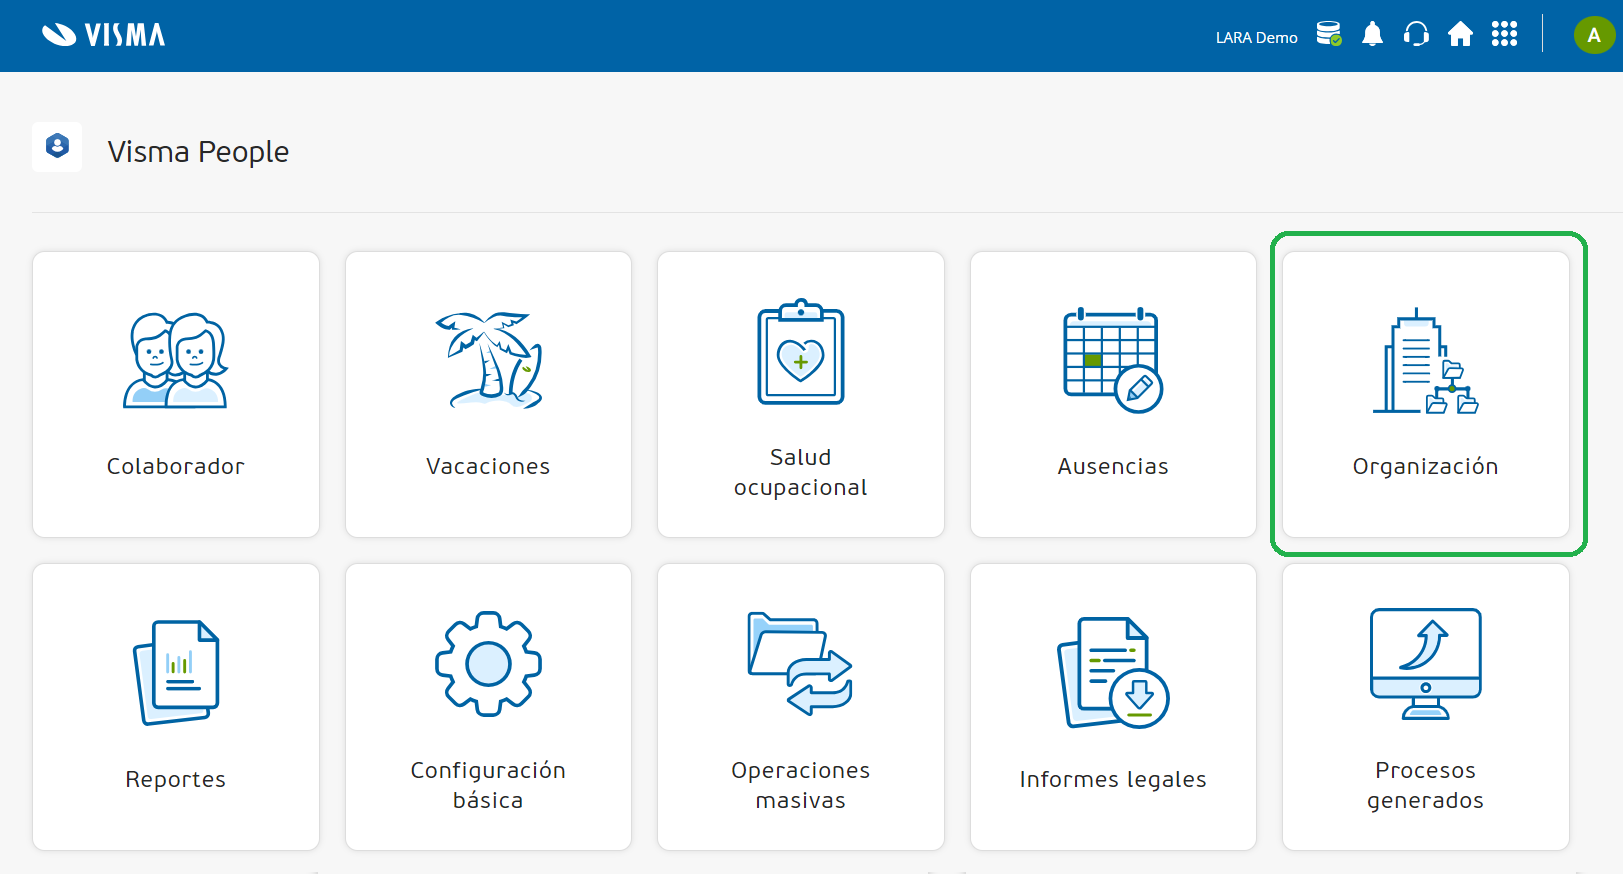
Task: Click the Visma People module icon
Action: pyautogui.click(x=57, y=147)
